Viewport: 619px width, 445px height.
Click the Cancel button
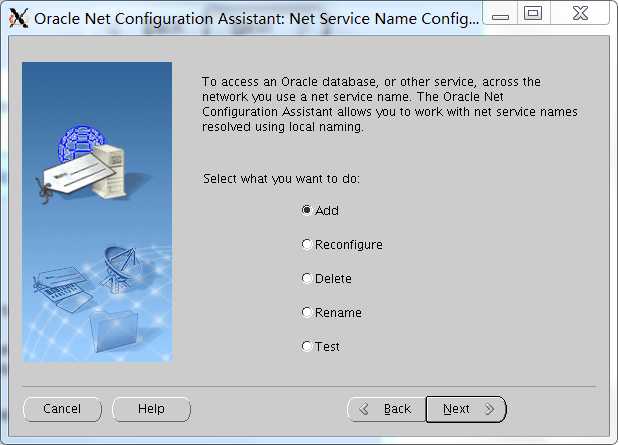click(x=62, y=409)
